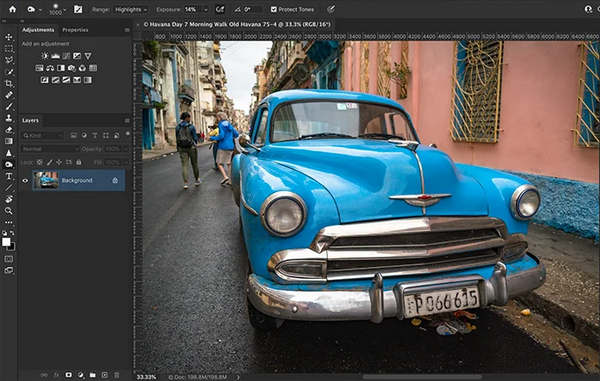Select the Gradient tool
The image size is (600, 381).
point(8,141)
